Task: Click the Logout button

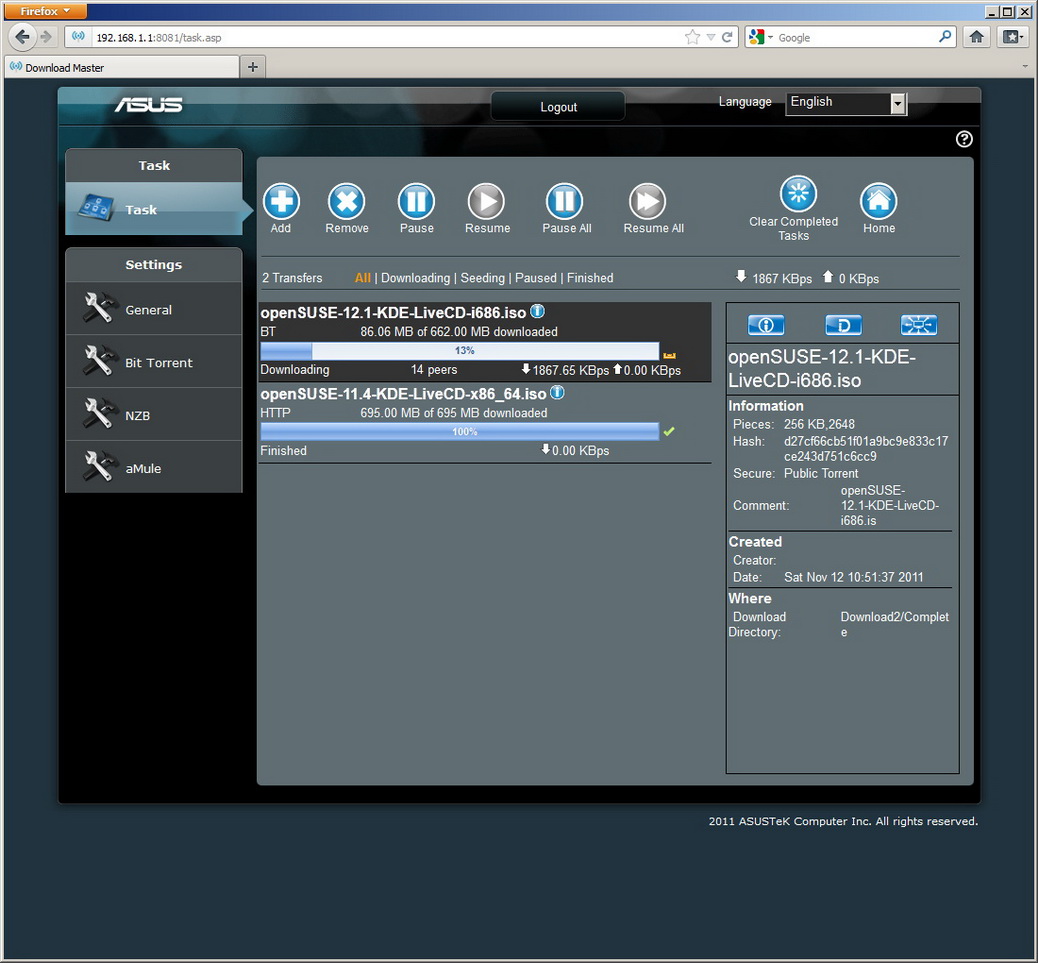Action: tap(558, 107)
